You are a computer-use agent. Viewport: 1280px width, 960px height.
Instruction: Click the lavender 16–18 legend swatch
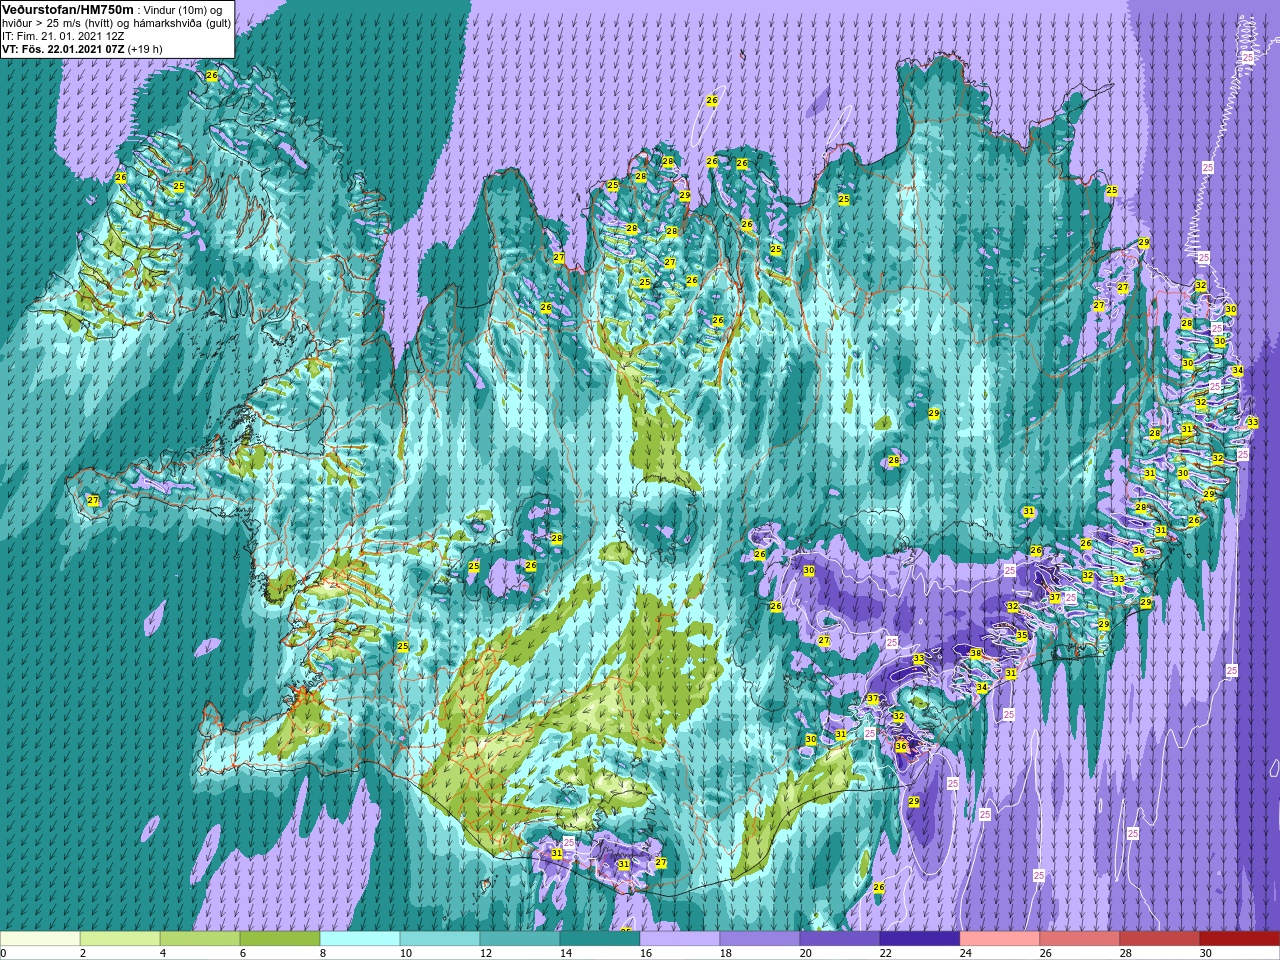[680, 939]
